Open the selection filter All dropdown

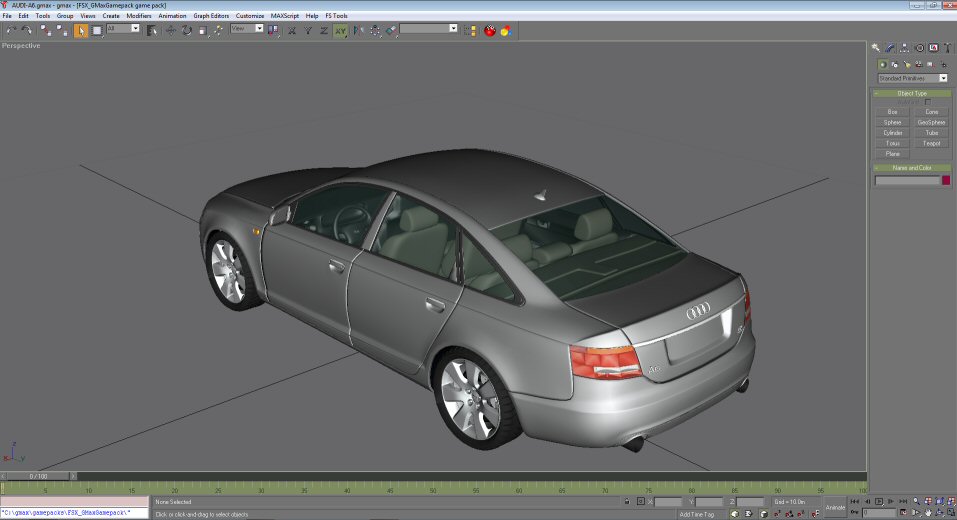tap(135, 28)
